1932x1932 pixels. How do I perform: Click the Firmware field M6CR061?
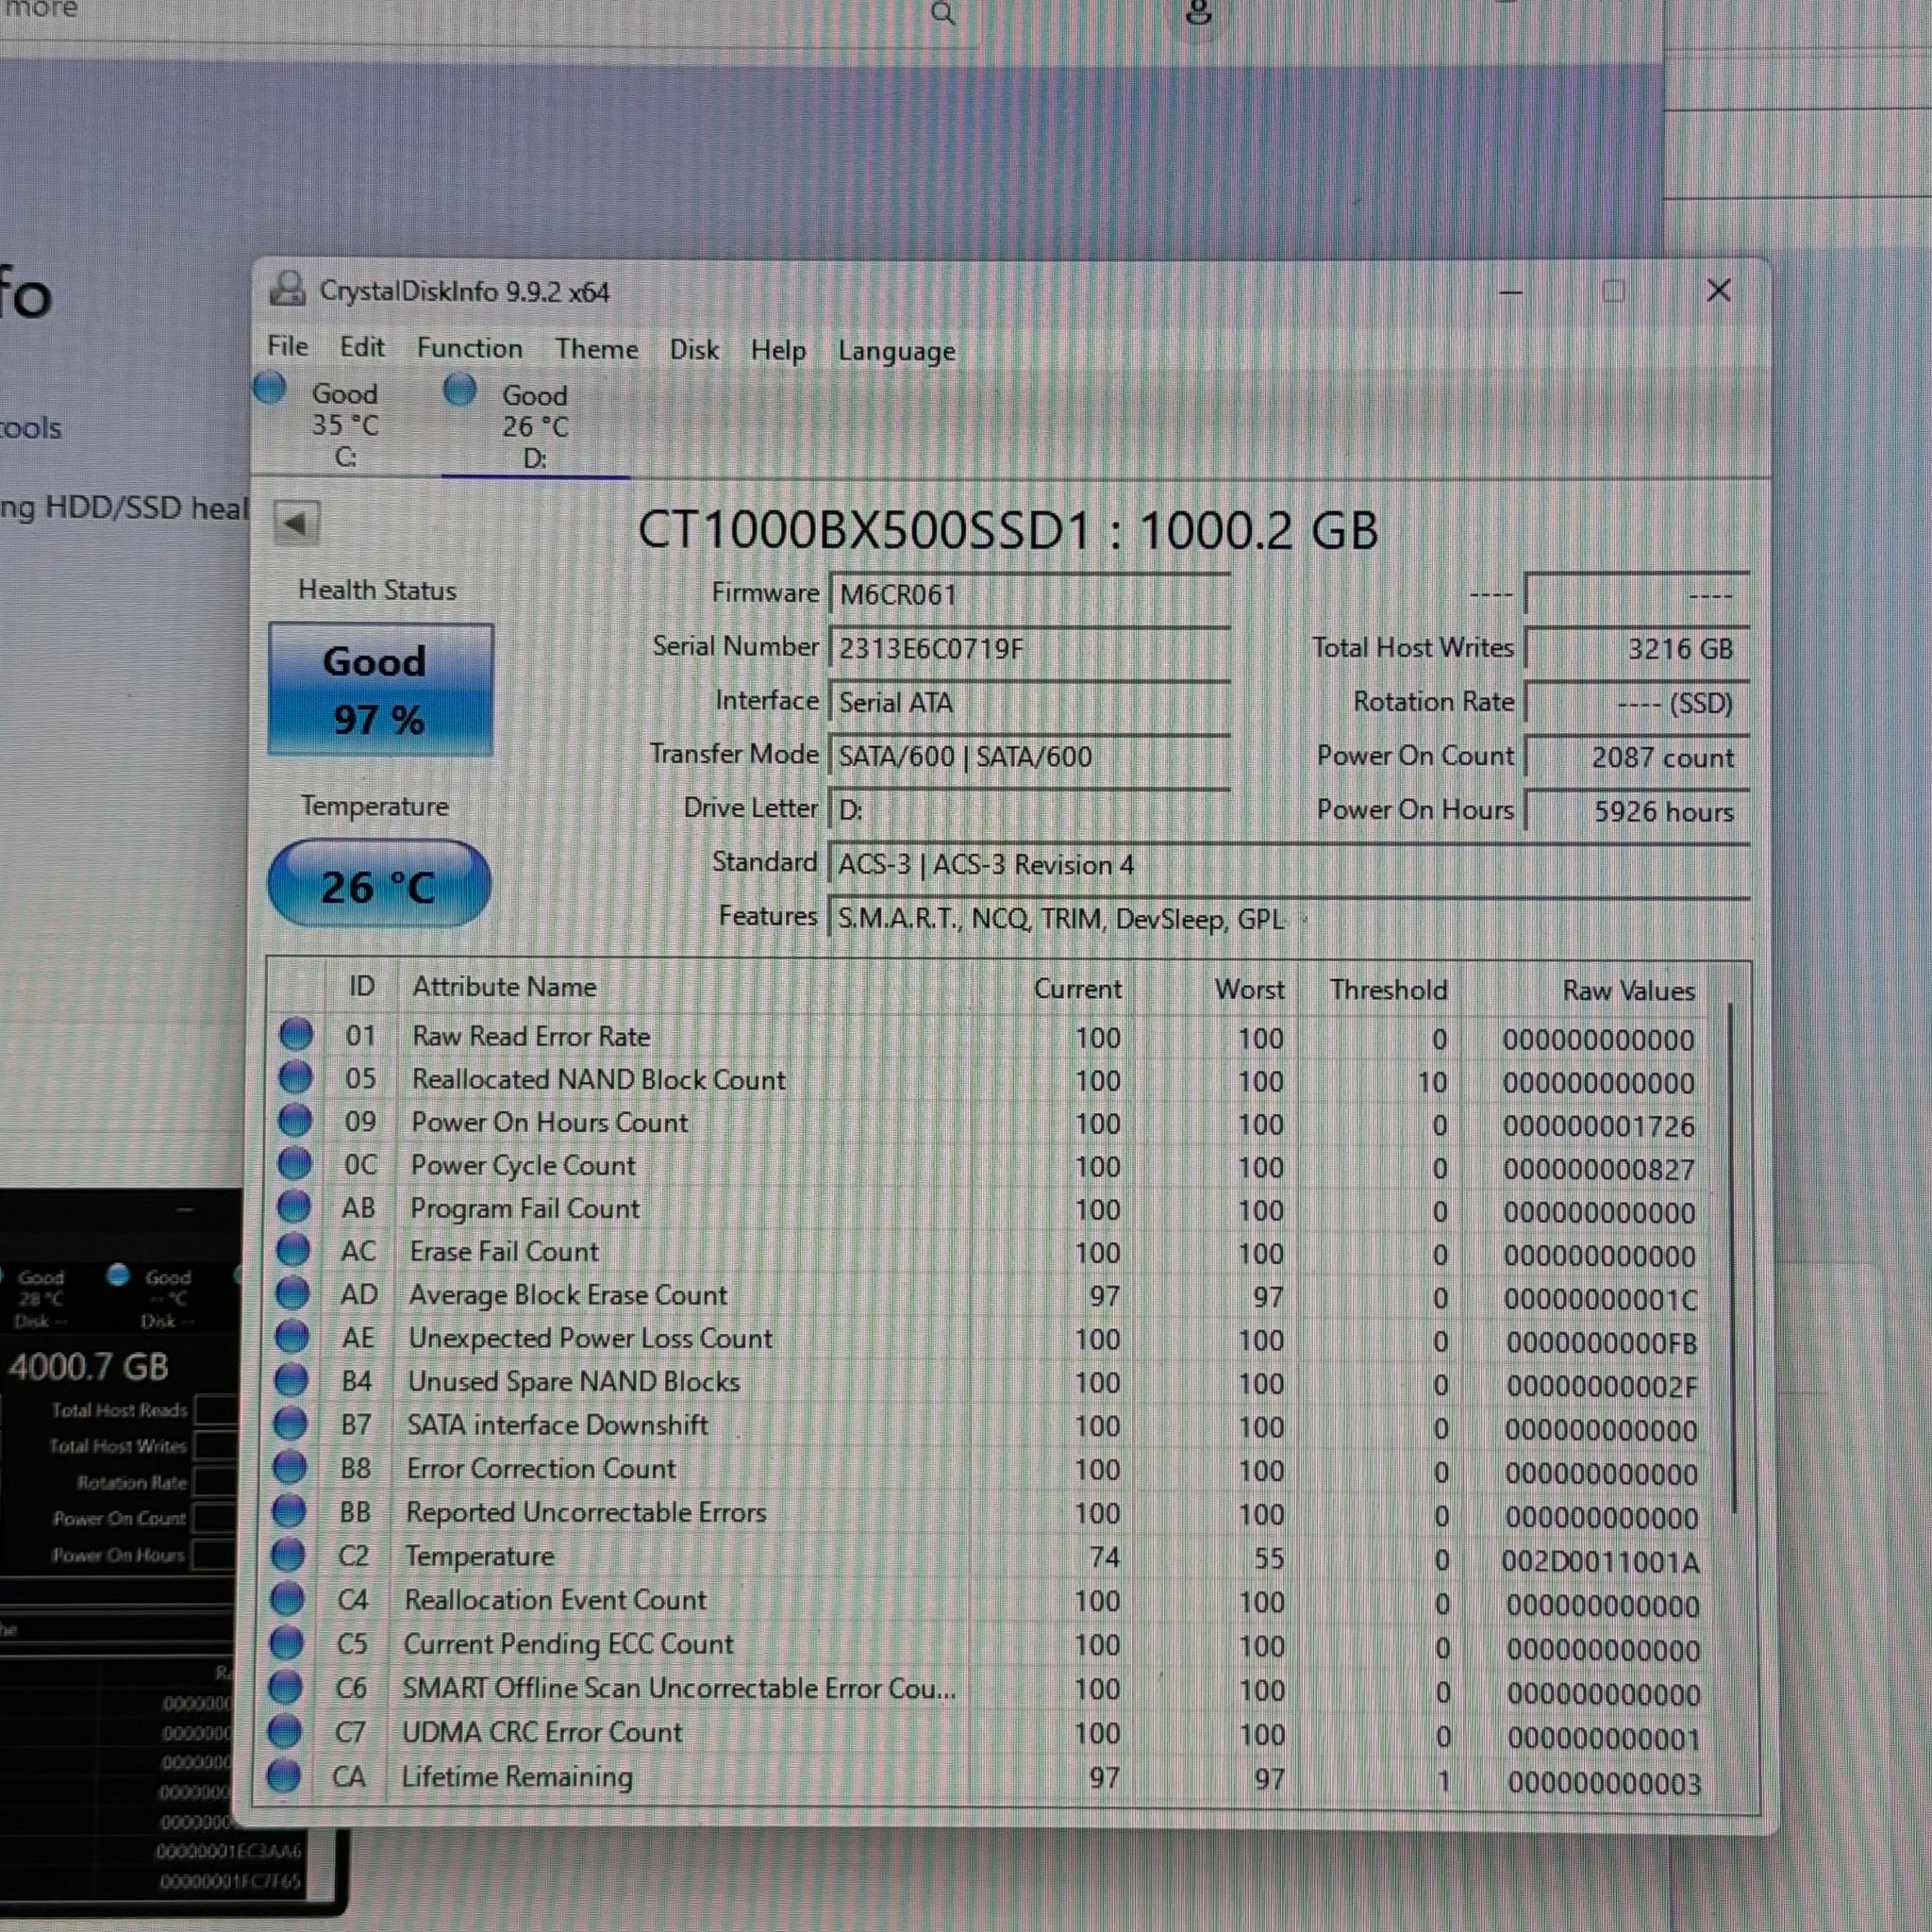tap(1029, 595)
